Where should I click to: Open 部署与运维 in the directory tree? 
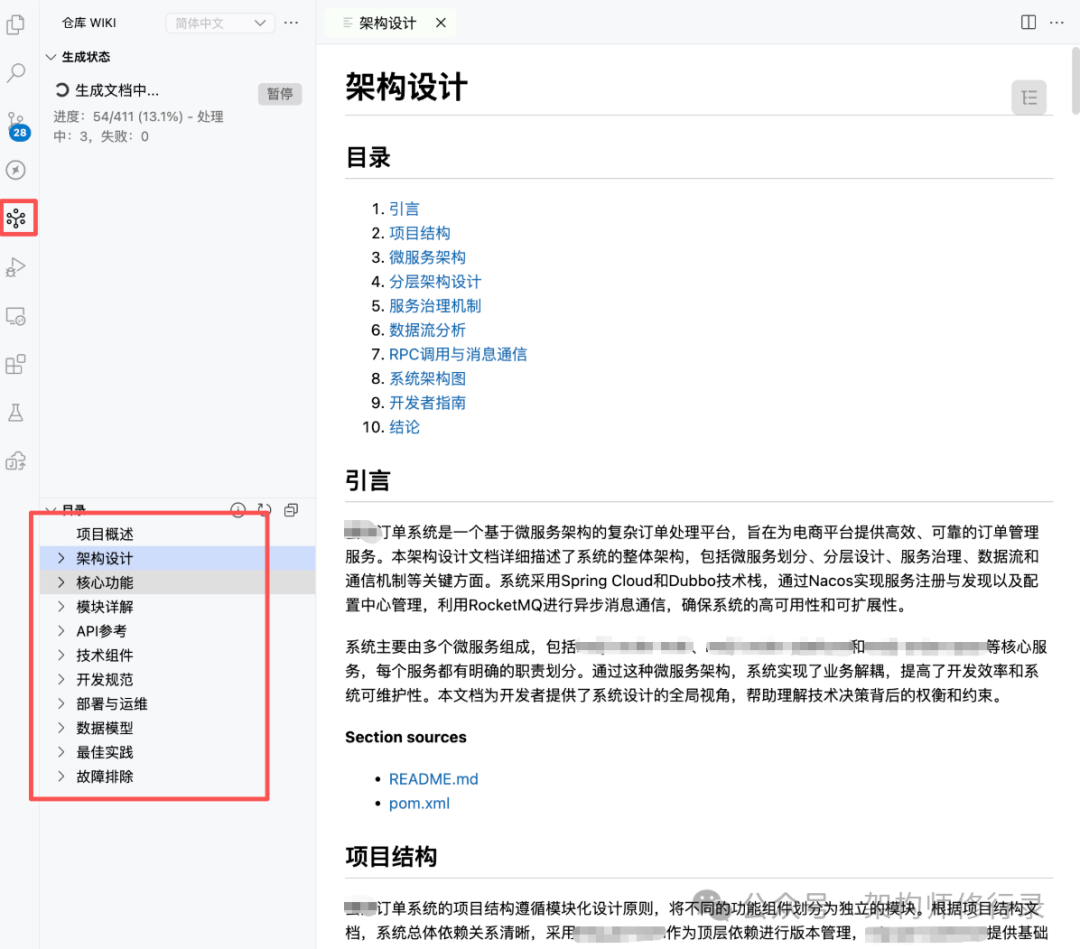click(x=112, y=704)
